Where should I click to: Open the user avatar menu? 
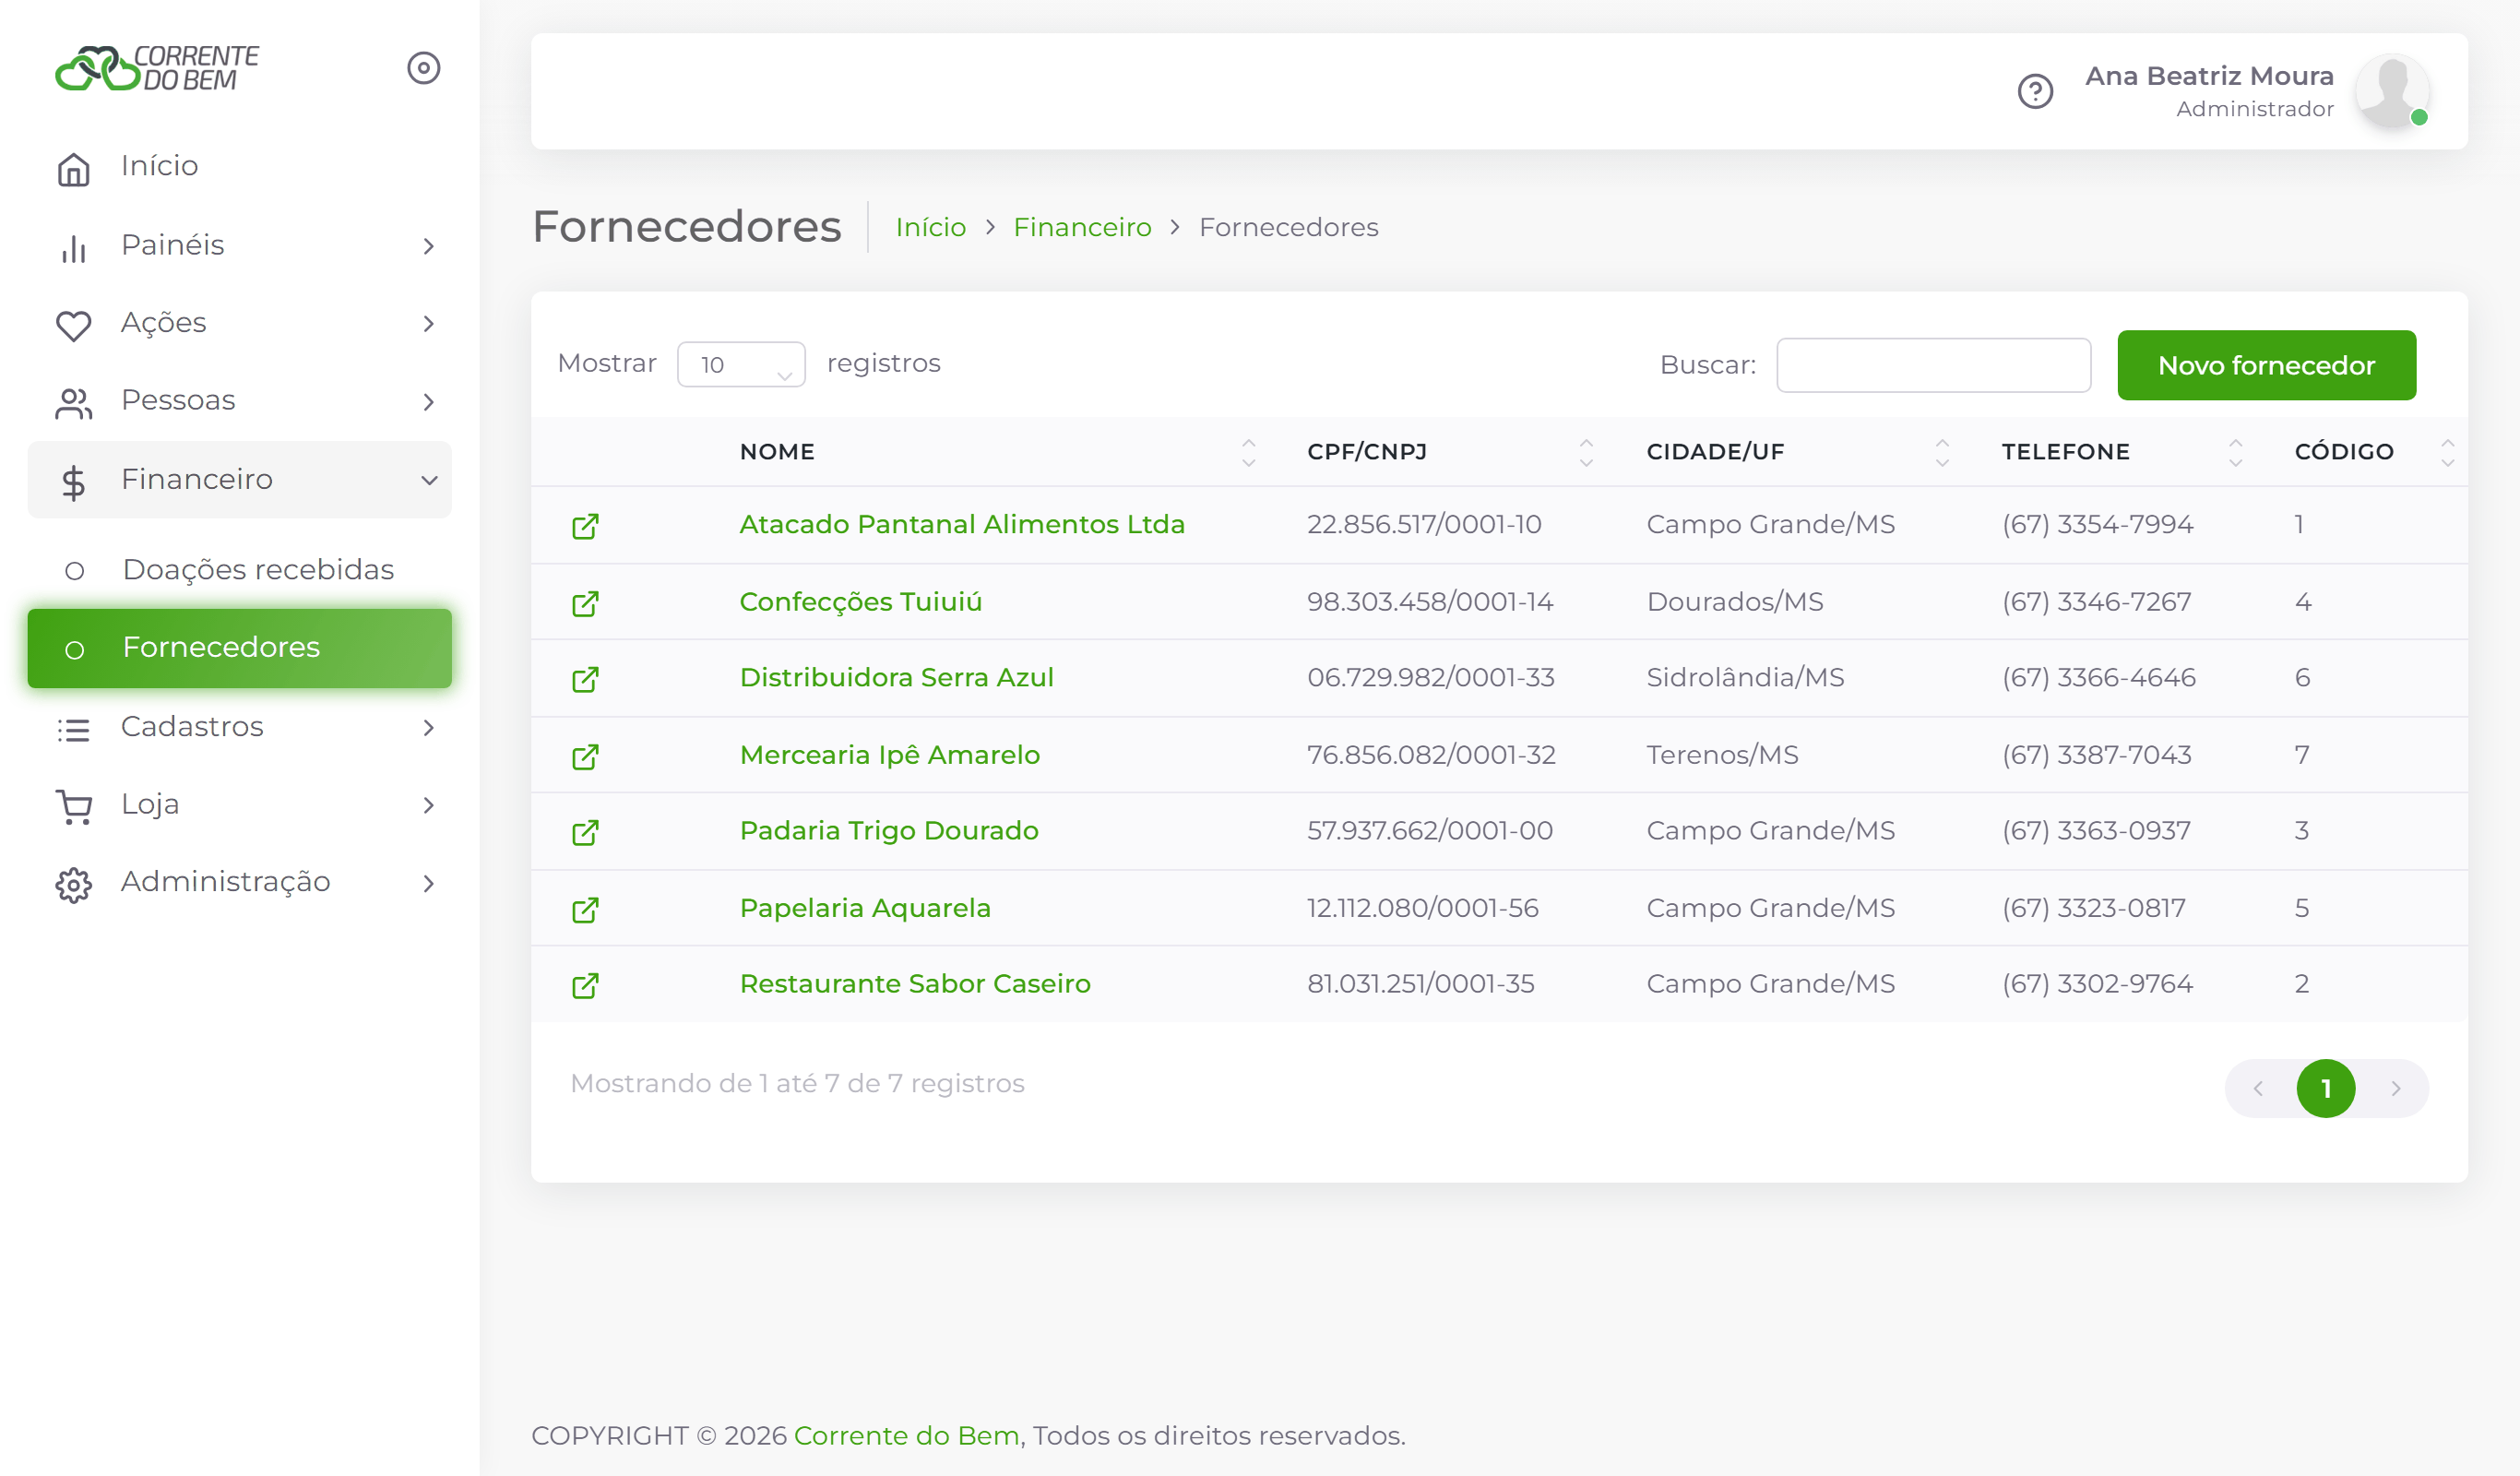click(2392, 91)
